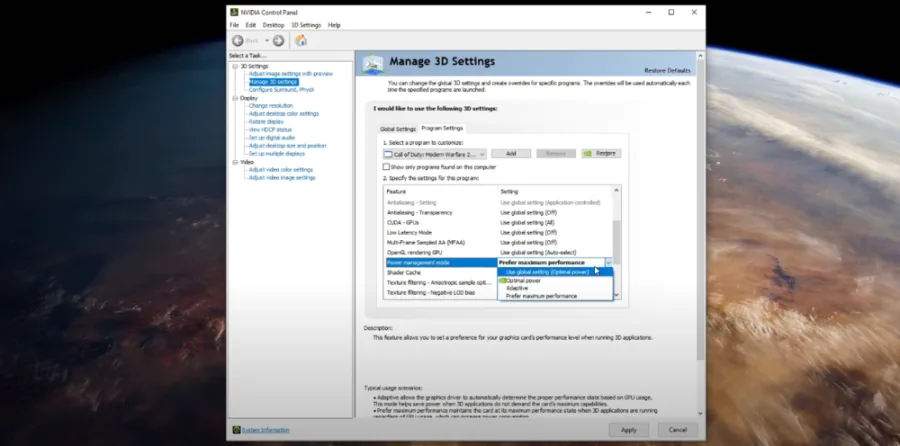Open the back history dropdown arrow
Screen dimensions: 900x446
267,41
